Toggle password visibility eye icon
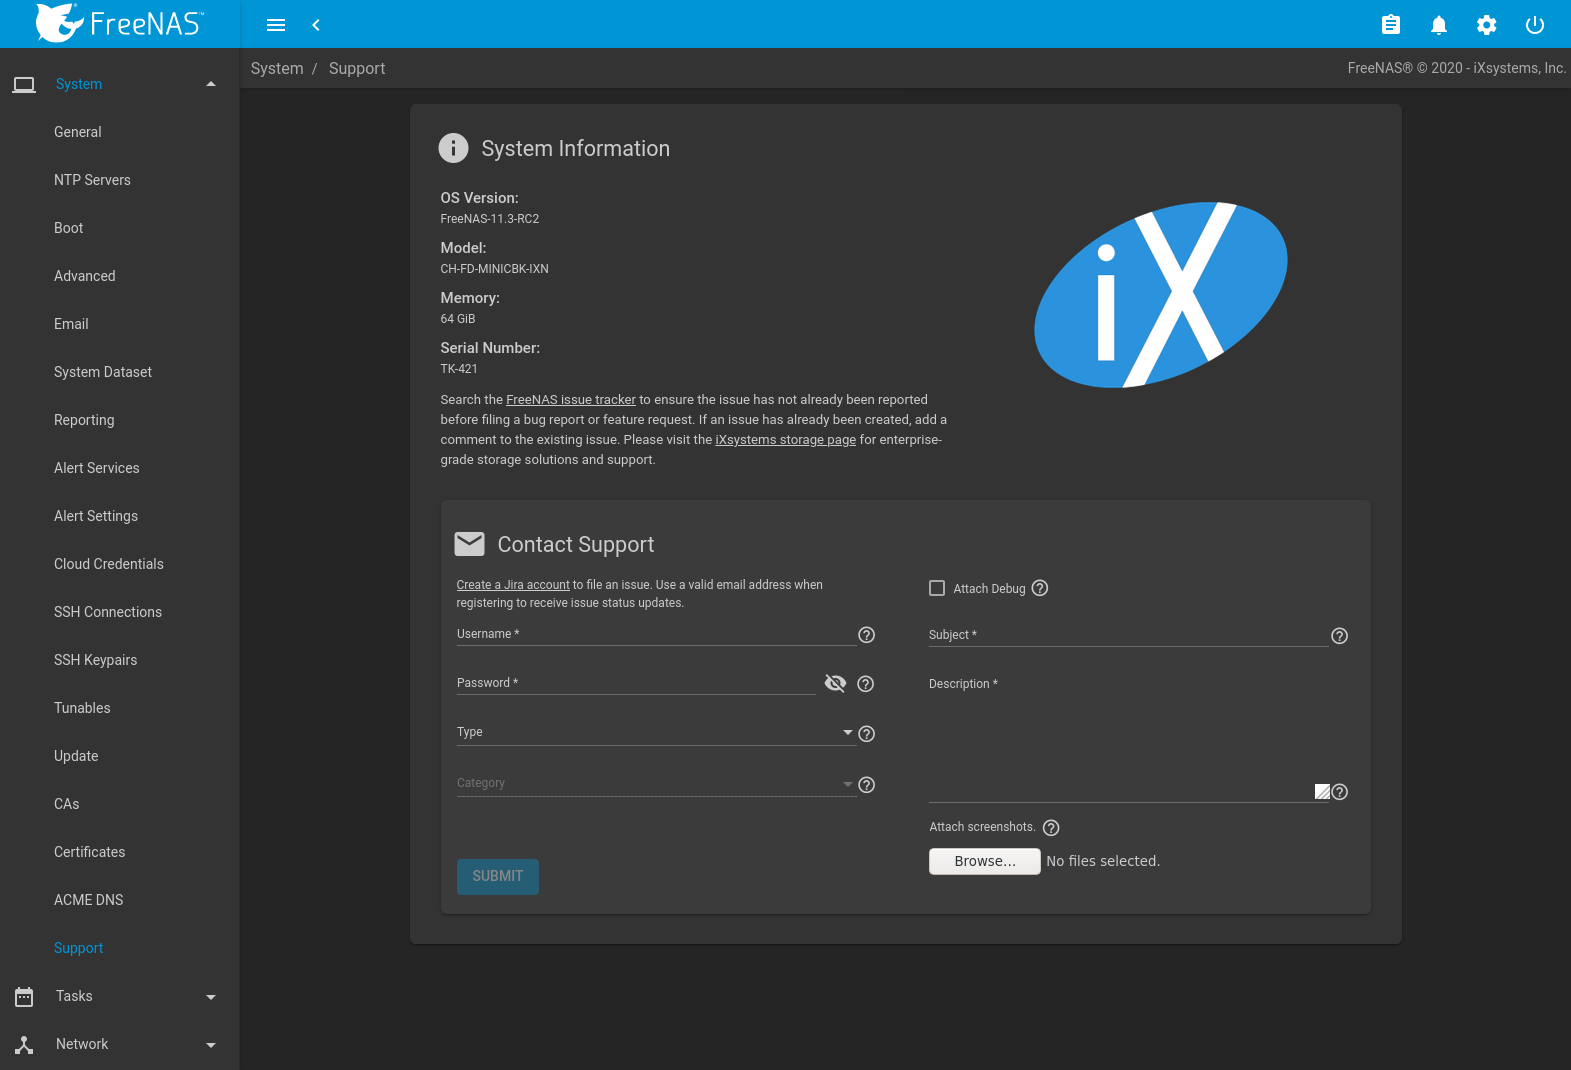 point(835,683)
